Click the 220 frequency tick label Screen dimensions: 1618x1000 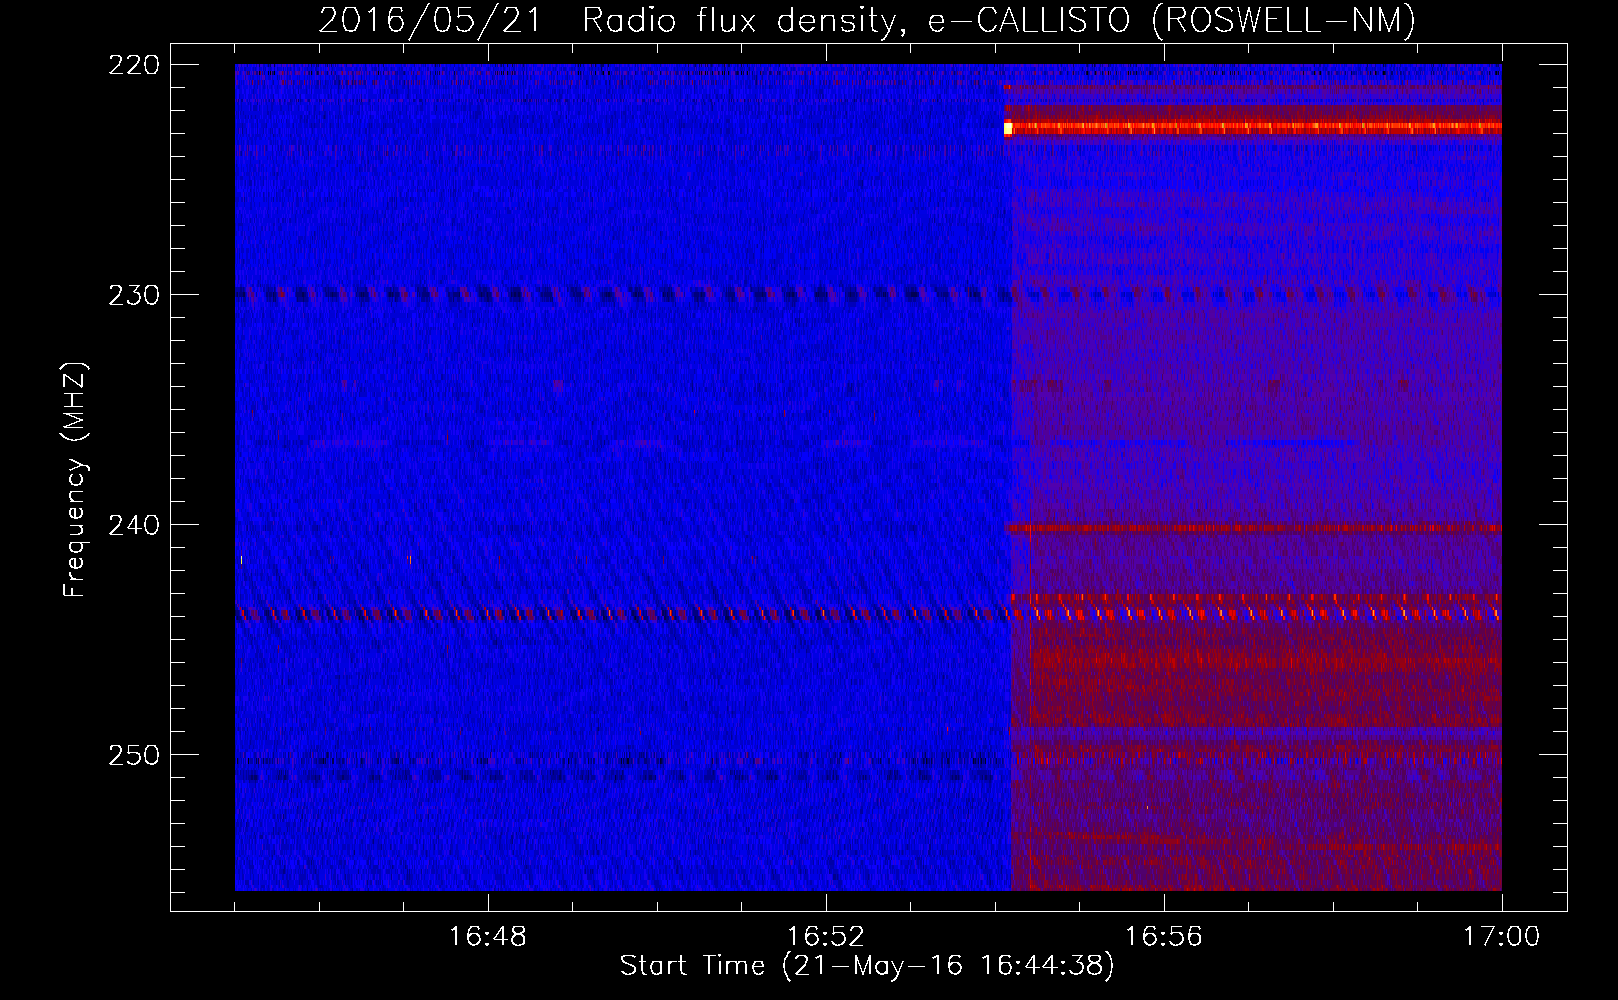[x=133, y=65]
